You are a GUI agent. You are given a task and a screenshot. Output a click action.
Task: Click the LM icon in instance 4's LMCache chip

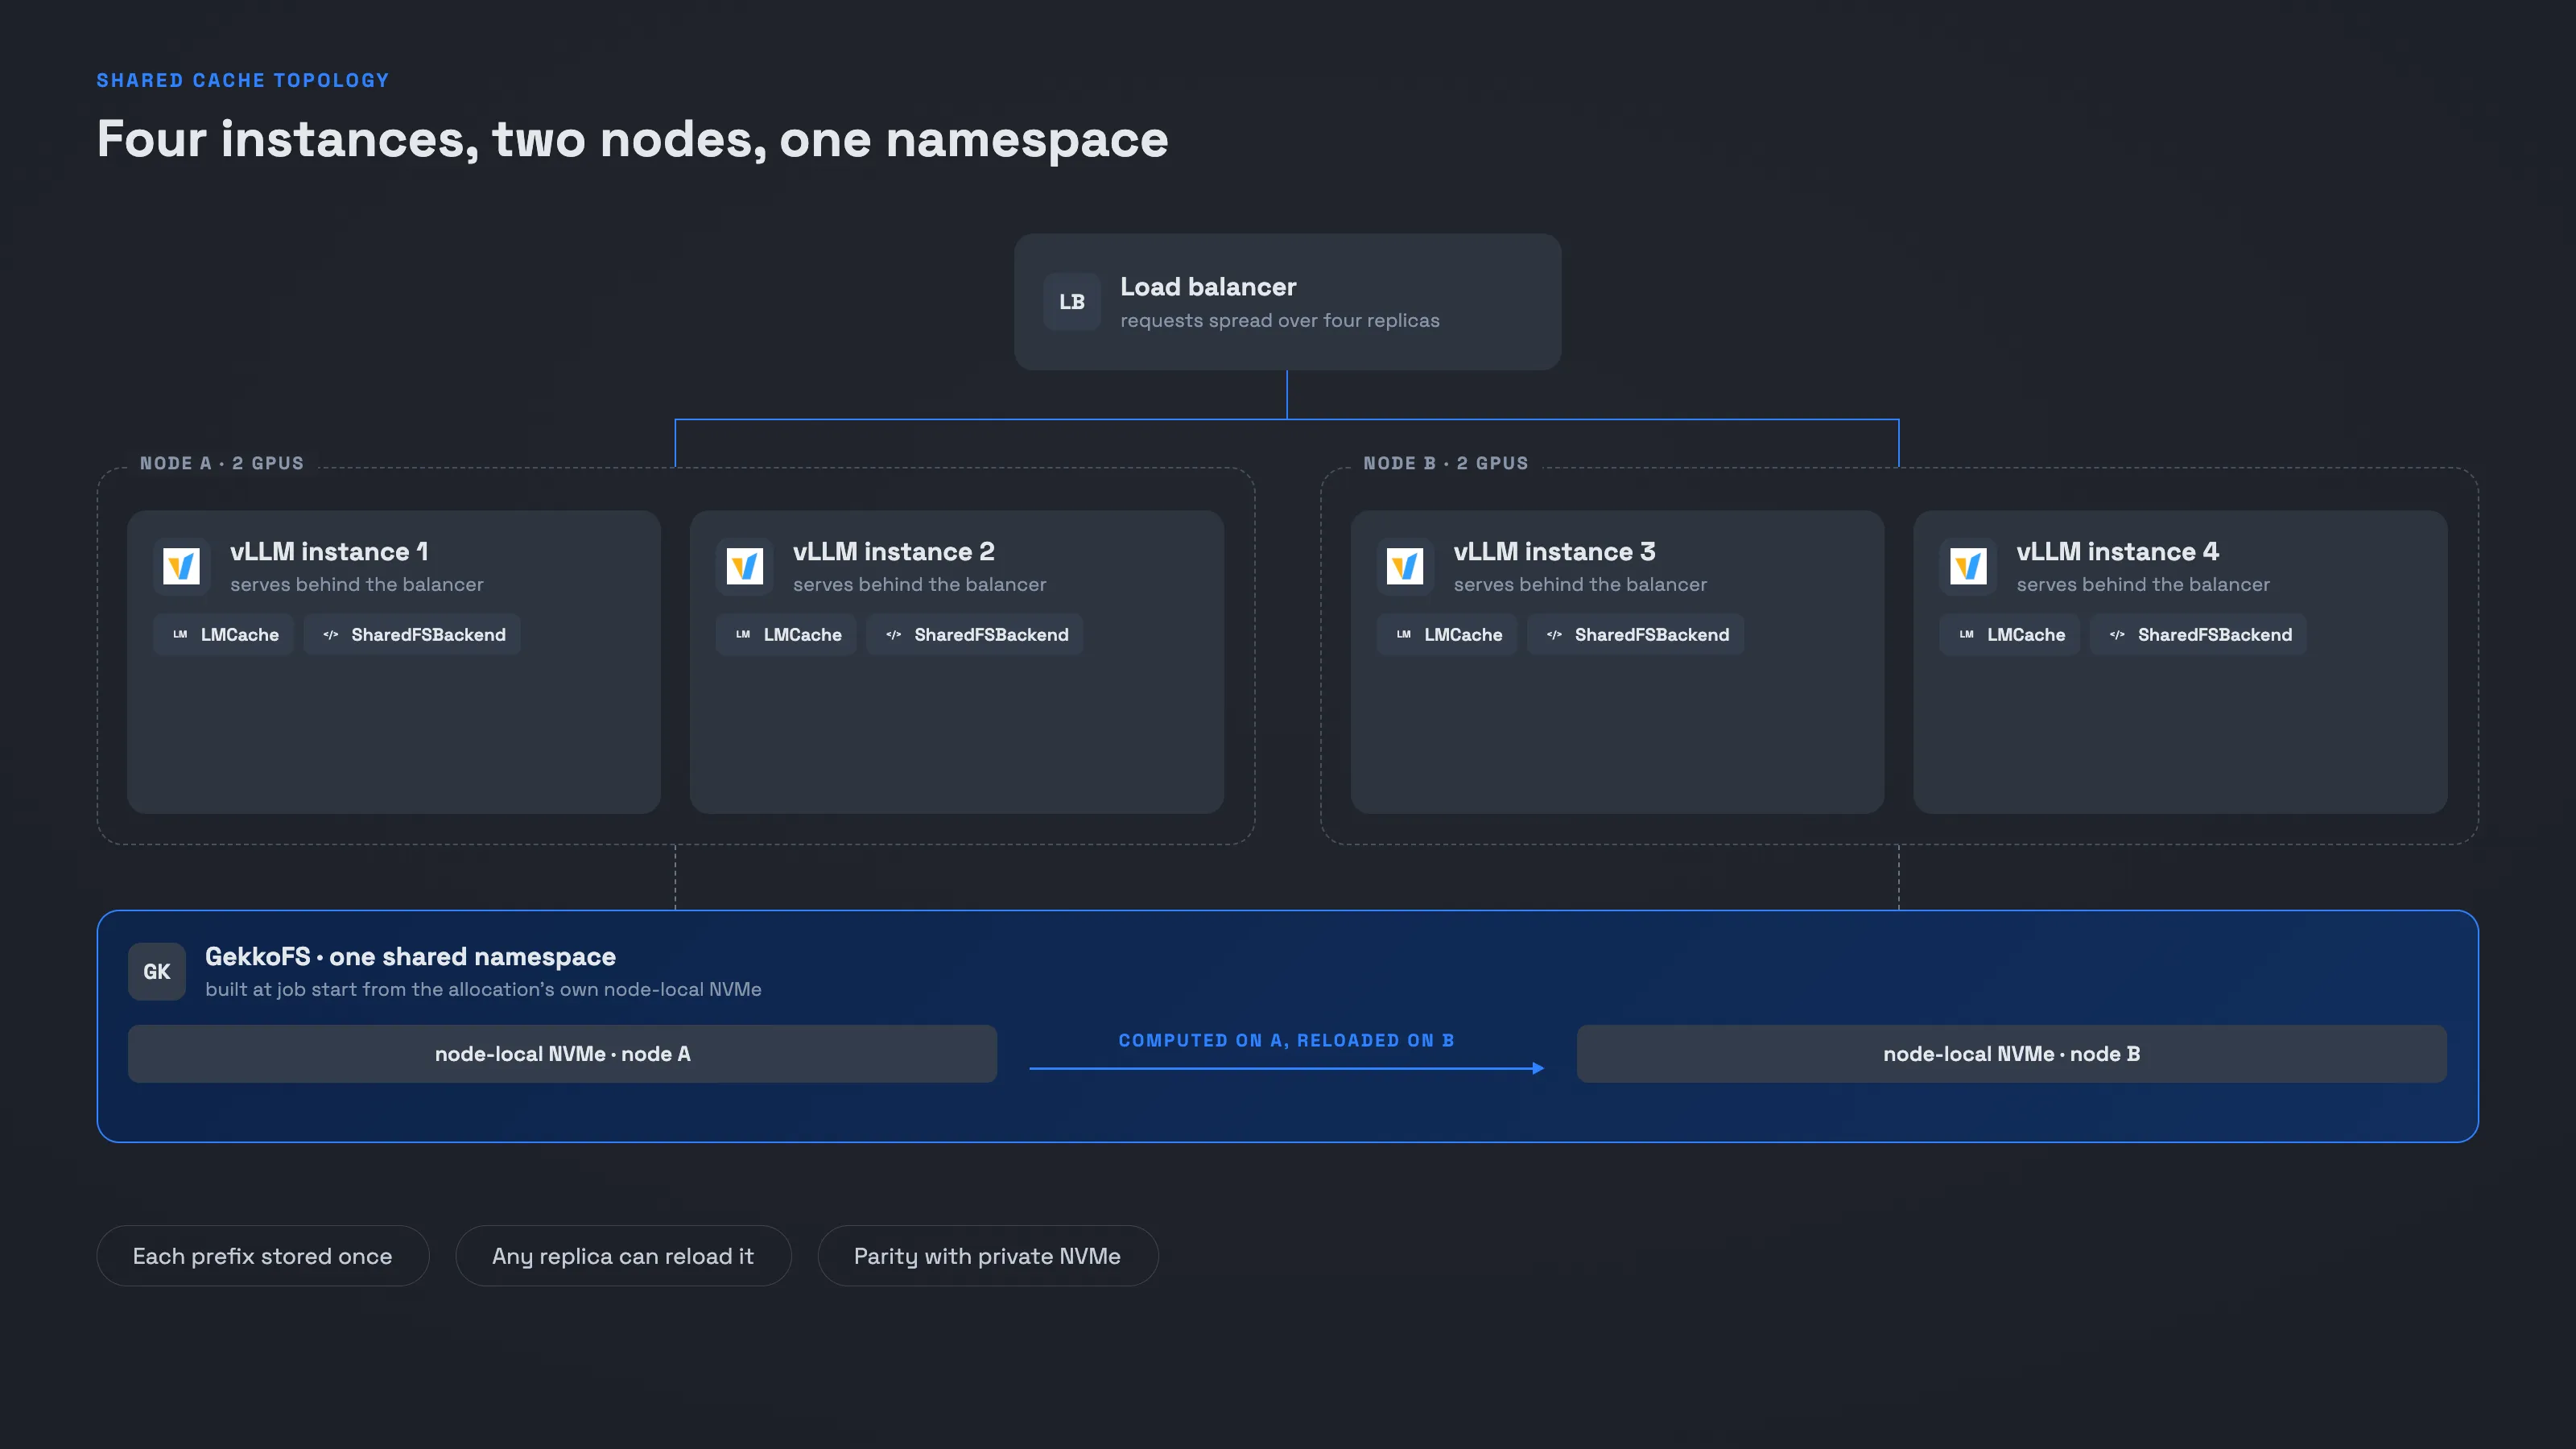1967,634
